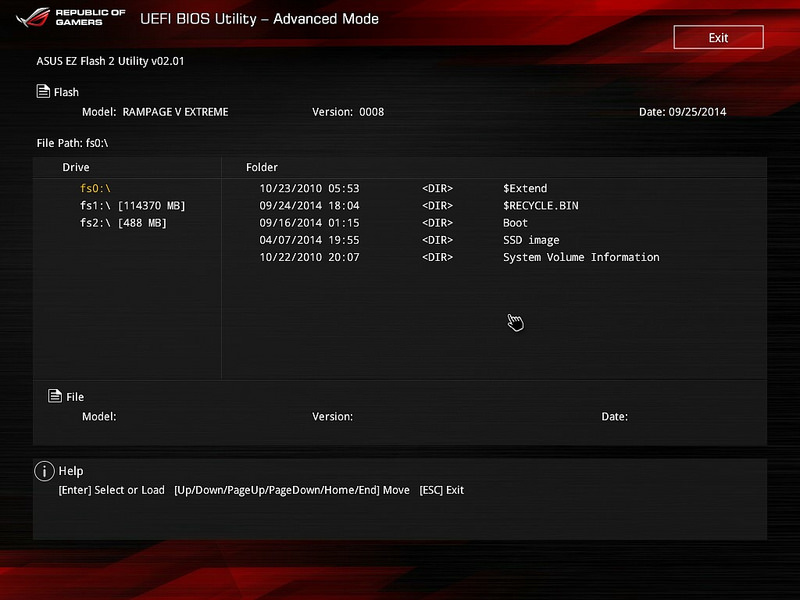Click the Up/Down/PageUp/PageDown/Home/End Move hint
800x600 pixels.
point(292,490)
